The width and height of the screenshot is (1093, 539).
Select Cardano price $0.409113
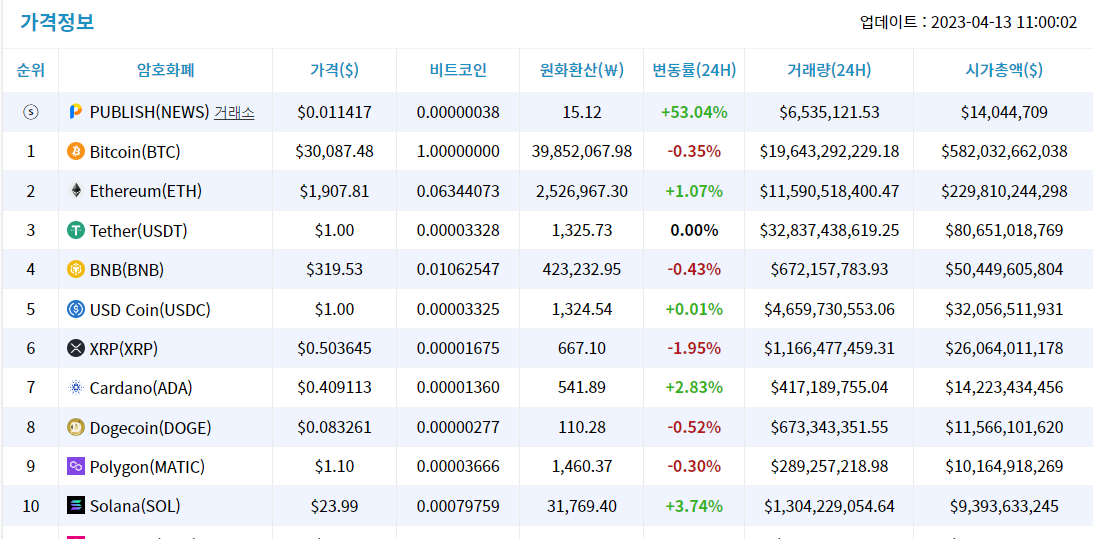[x=335, y=388]
